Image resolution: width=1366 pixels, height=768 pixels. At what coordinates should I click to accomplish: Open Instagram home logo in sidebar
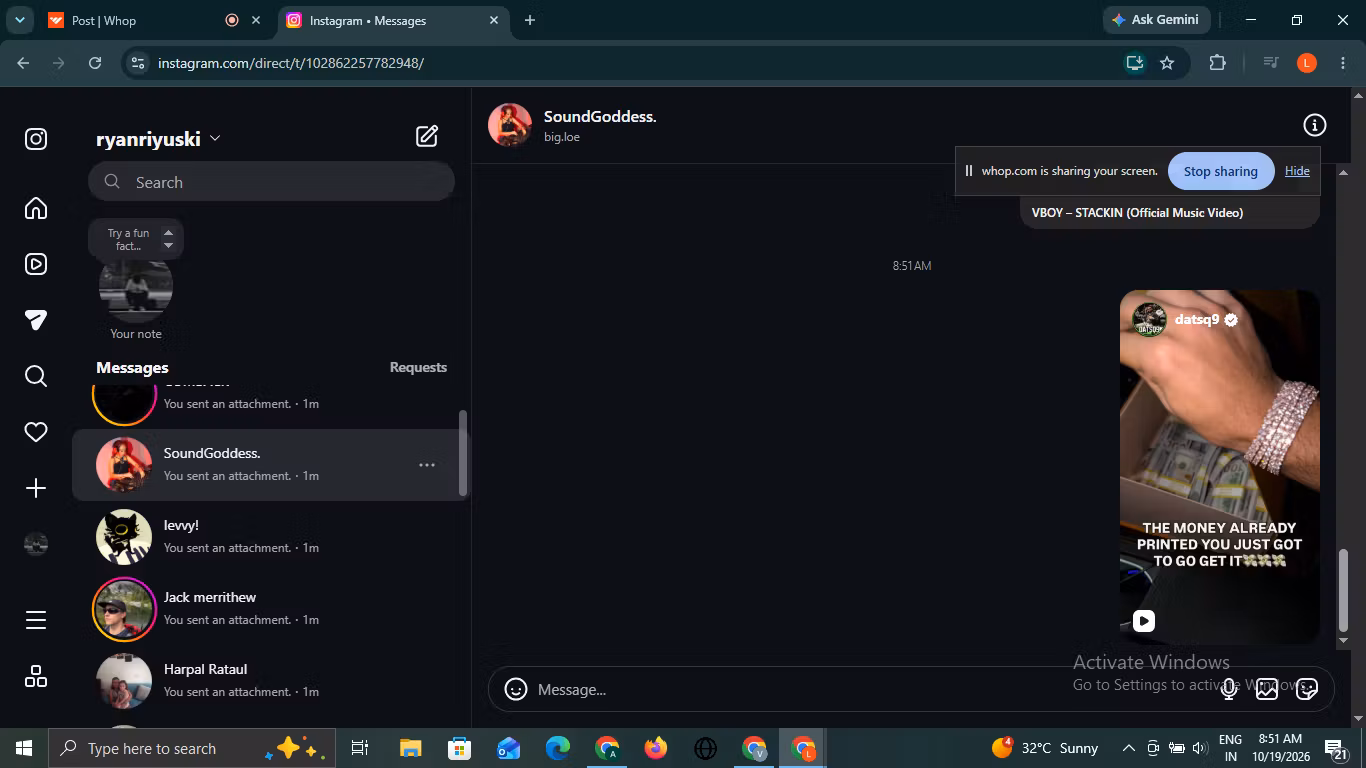pos(36,139)
